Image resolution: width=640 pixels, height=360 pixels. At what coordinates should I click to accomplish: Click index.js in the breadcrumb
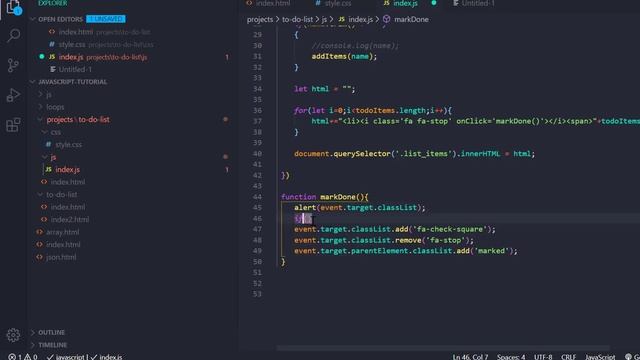coord(360,19)
